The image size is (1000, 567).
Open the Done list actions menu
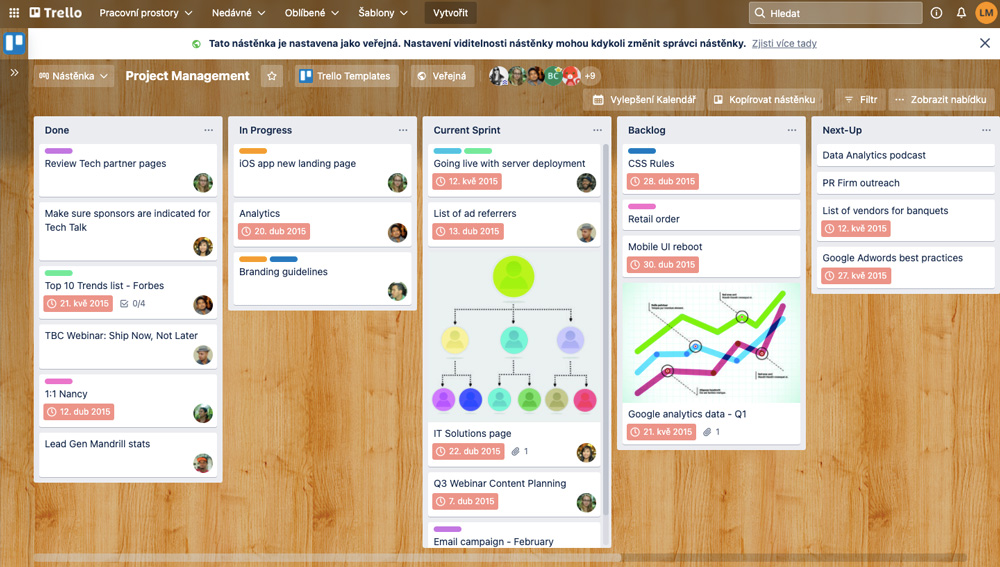pyautogui.click(x=209, y=130)
